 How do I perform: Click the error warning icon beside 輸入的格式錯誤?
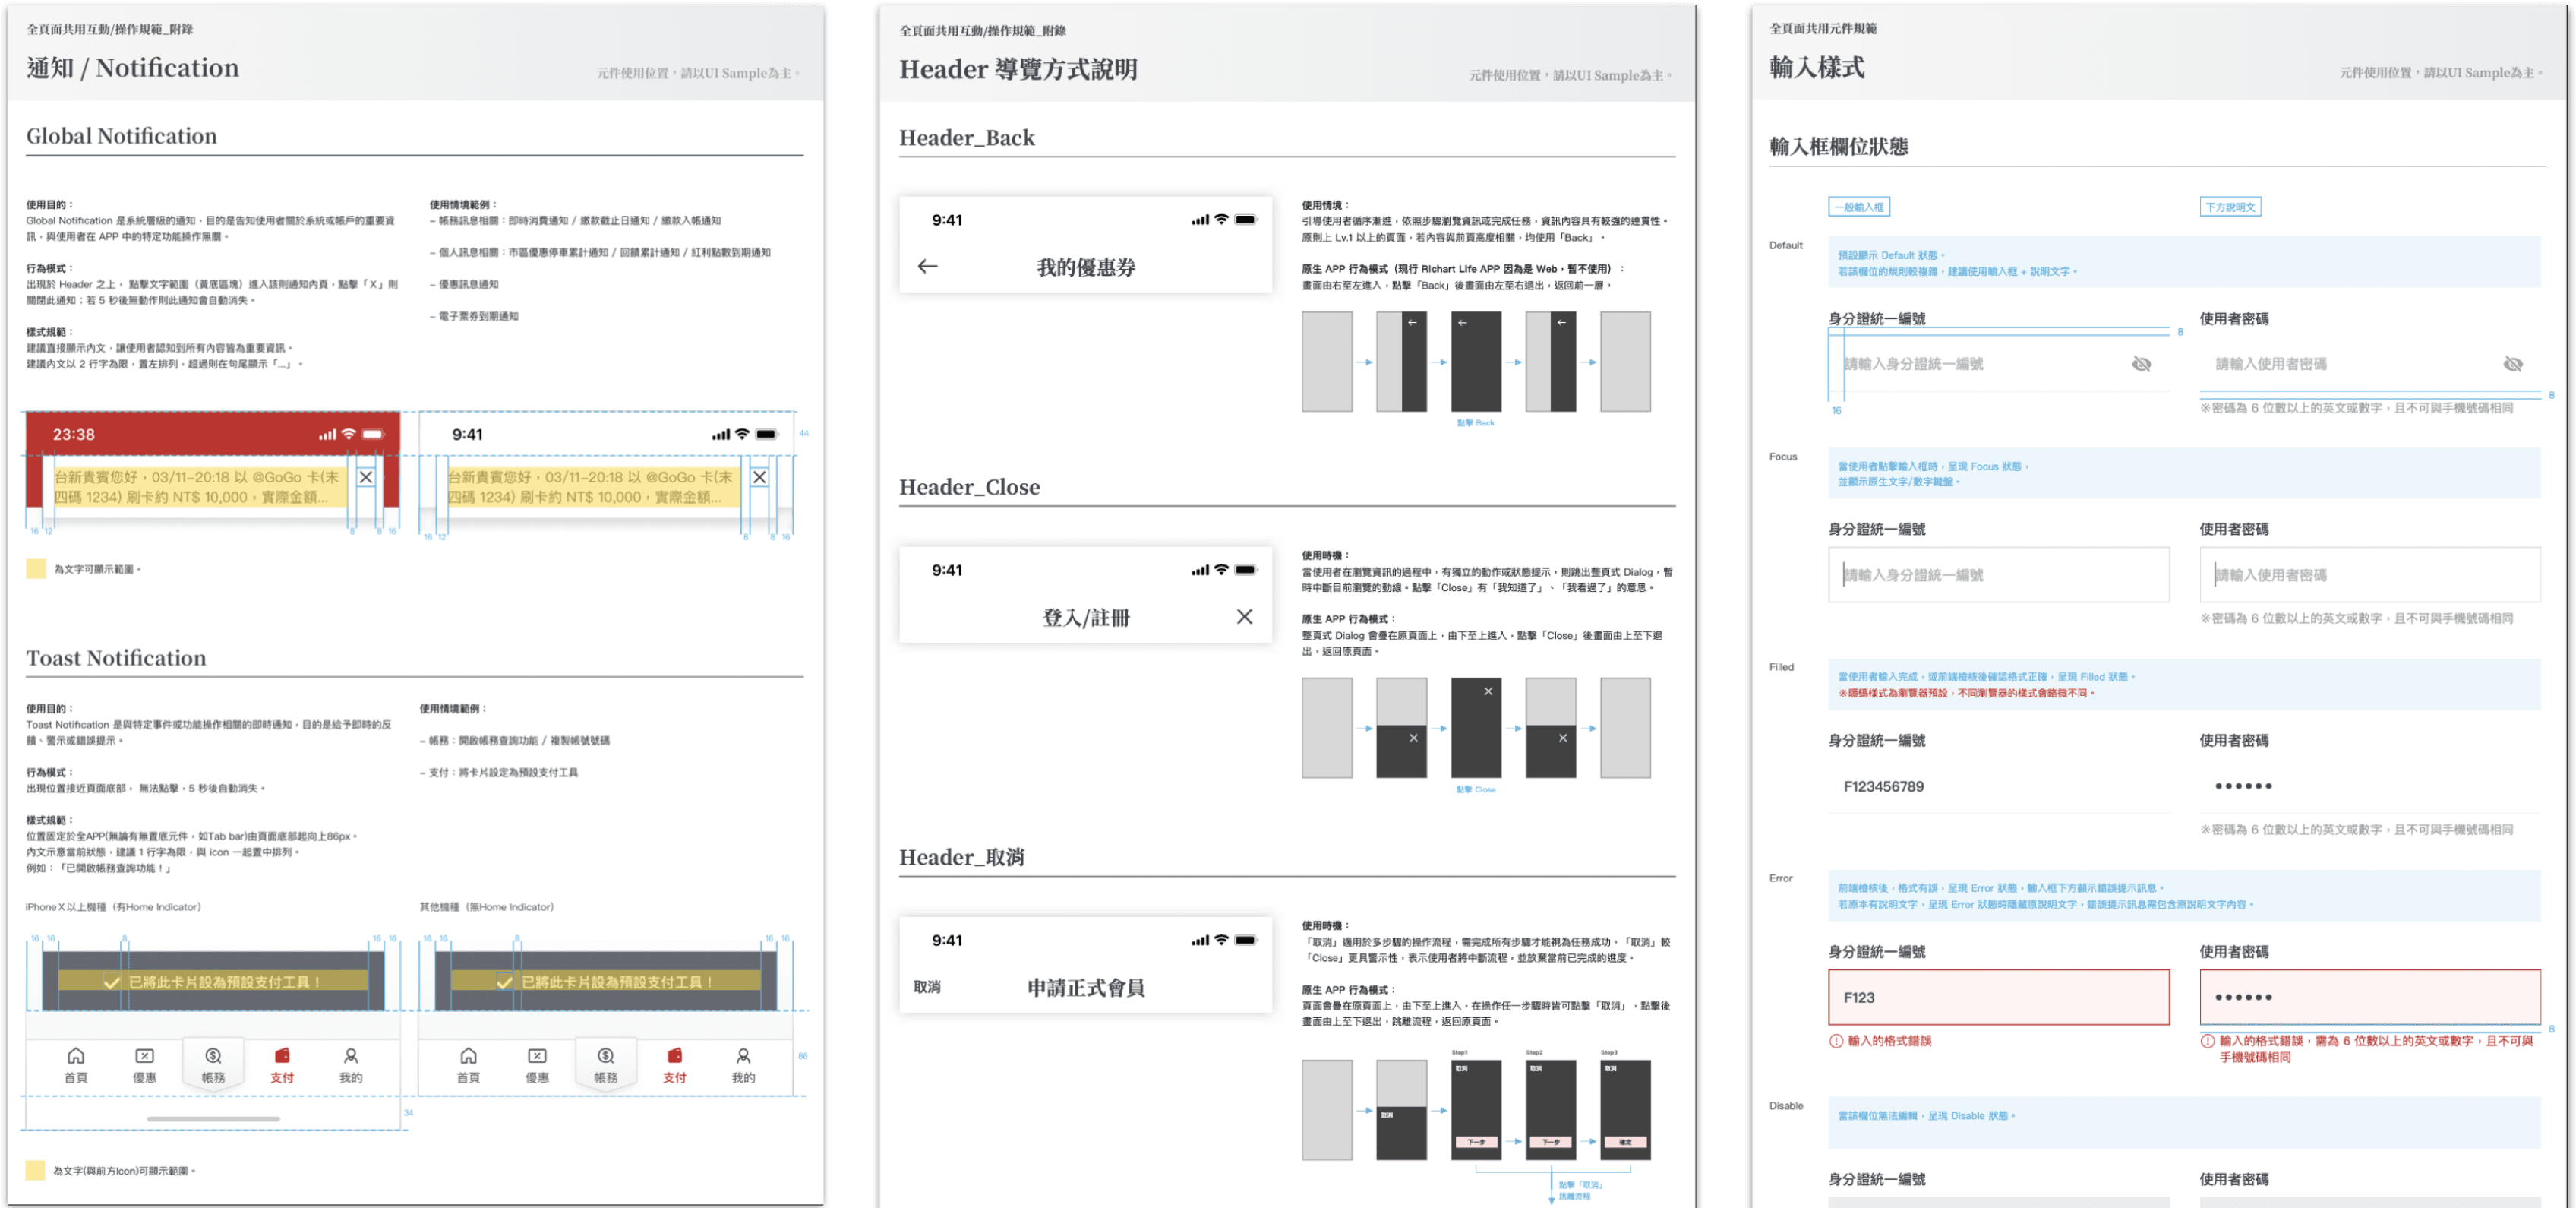[1836, 1041]
